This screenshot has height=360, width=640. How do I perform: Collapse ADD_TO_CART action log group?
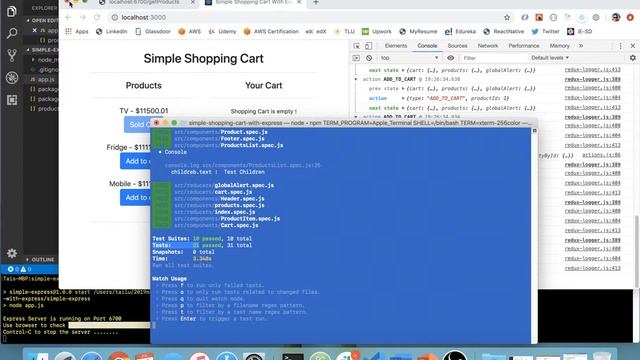coord(356,79)
